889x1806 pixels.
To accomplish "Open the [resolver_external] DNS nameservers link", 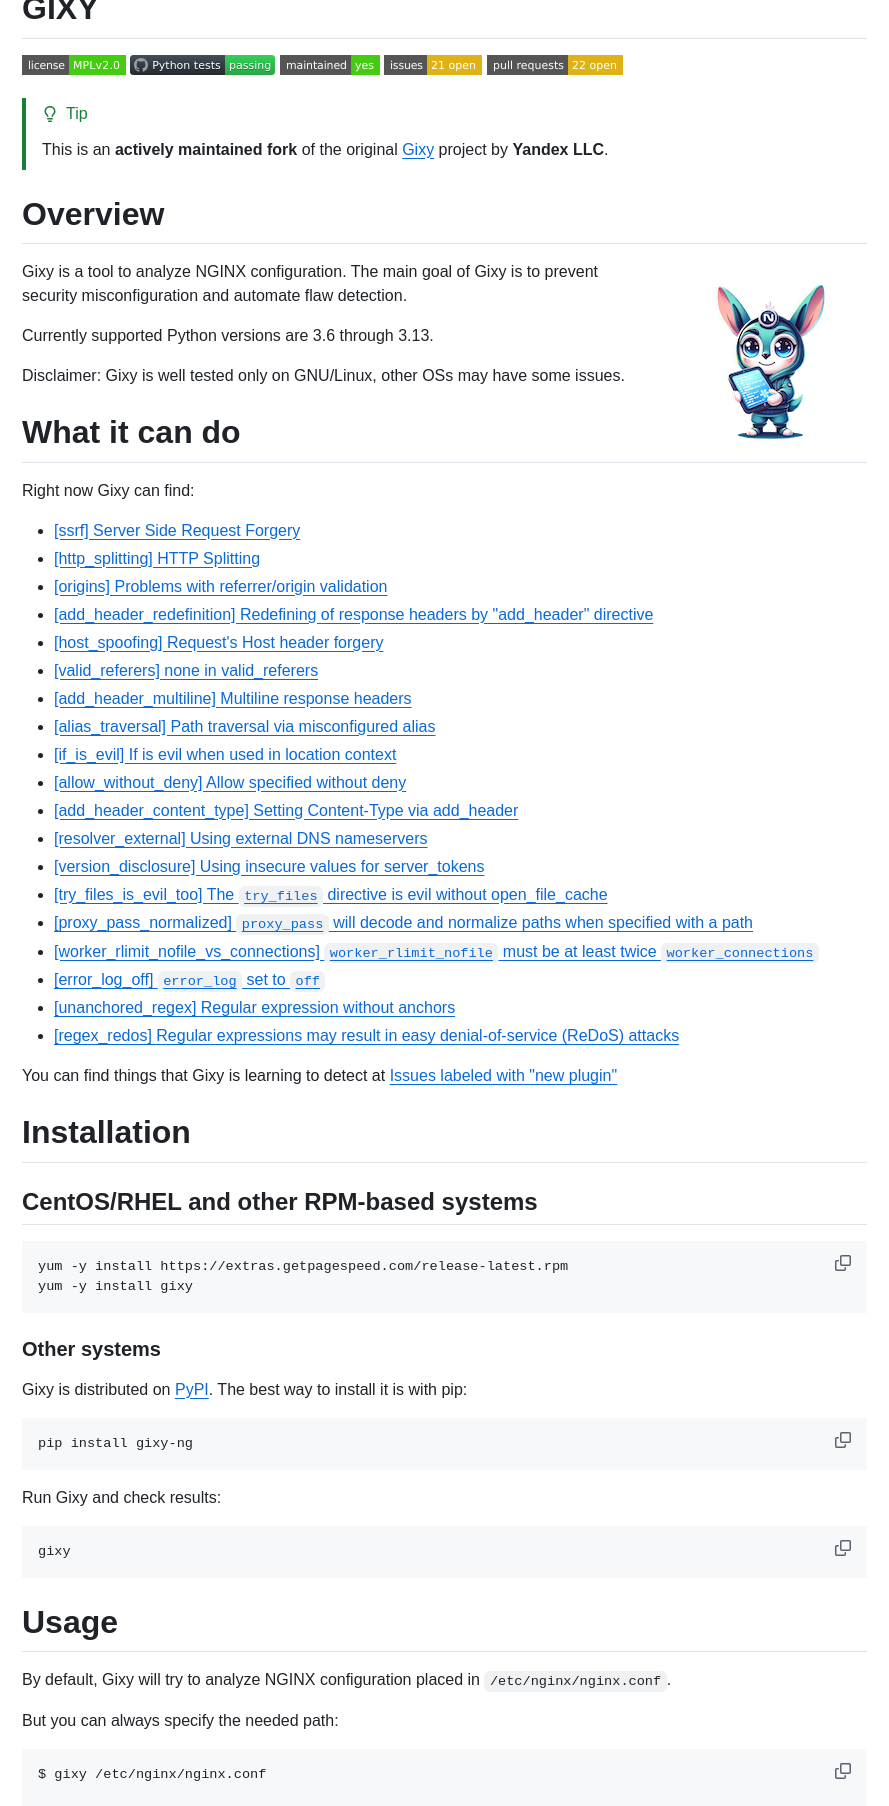I will [240, 838].
